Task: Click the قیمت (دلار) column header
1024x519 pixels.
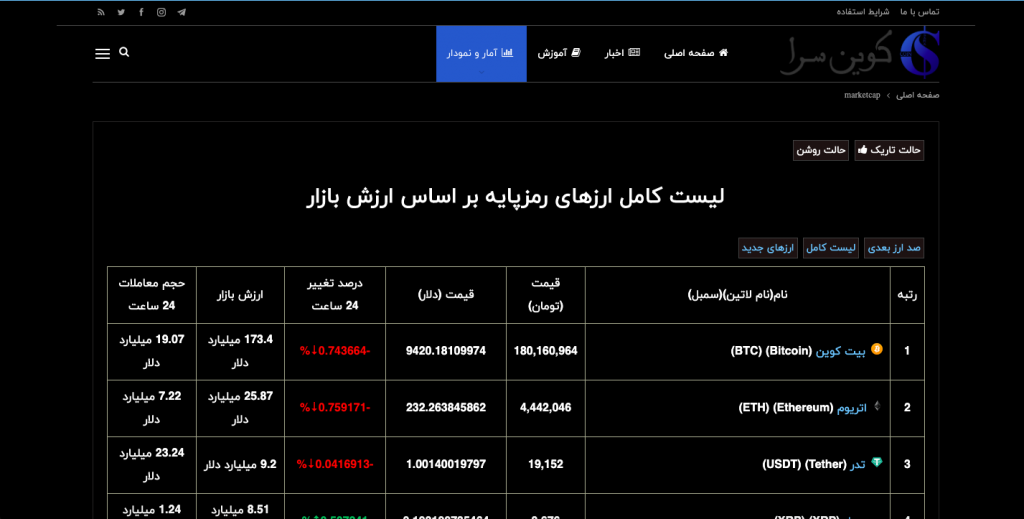Action: pos(446,295)
